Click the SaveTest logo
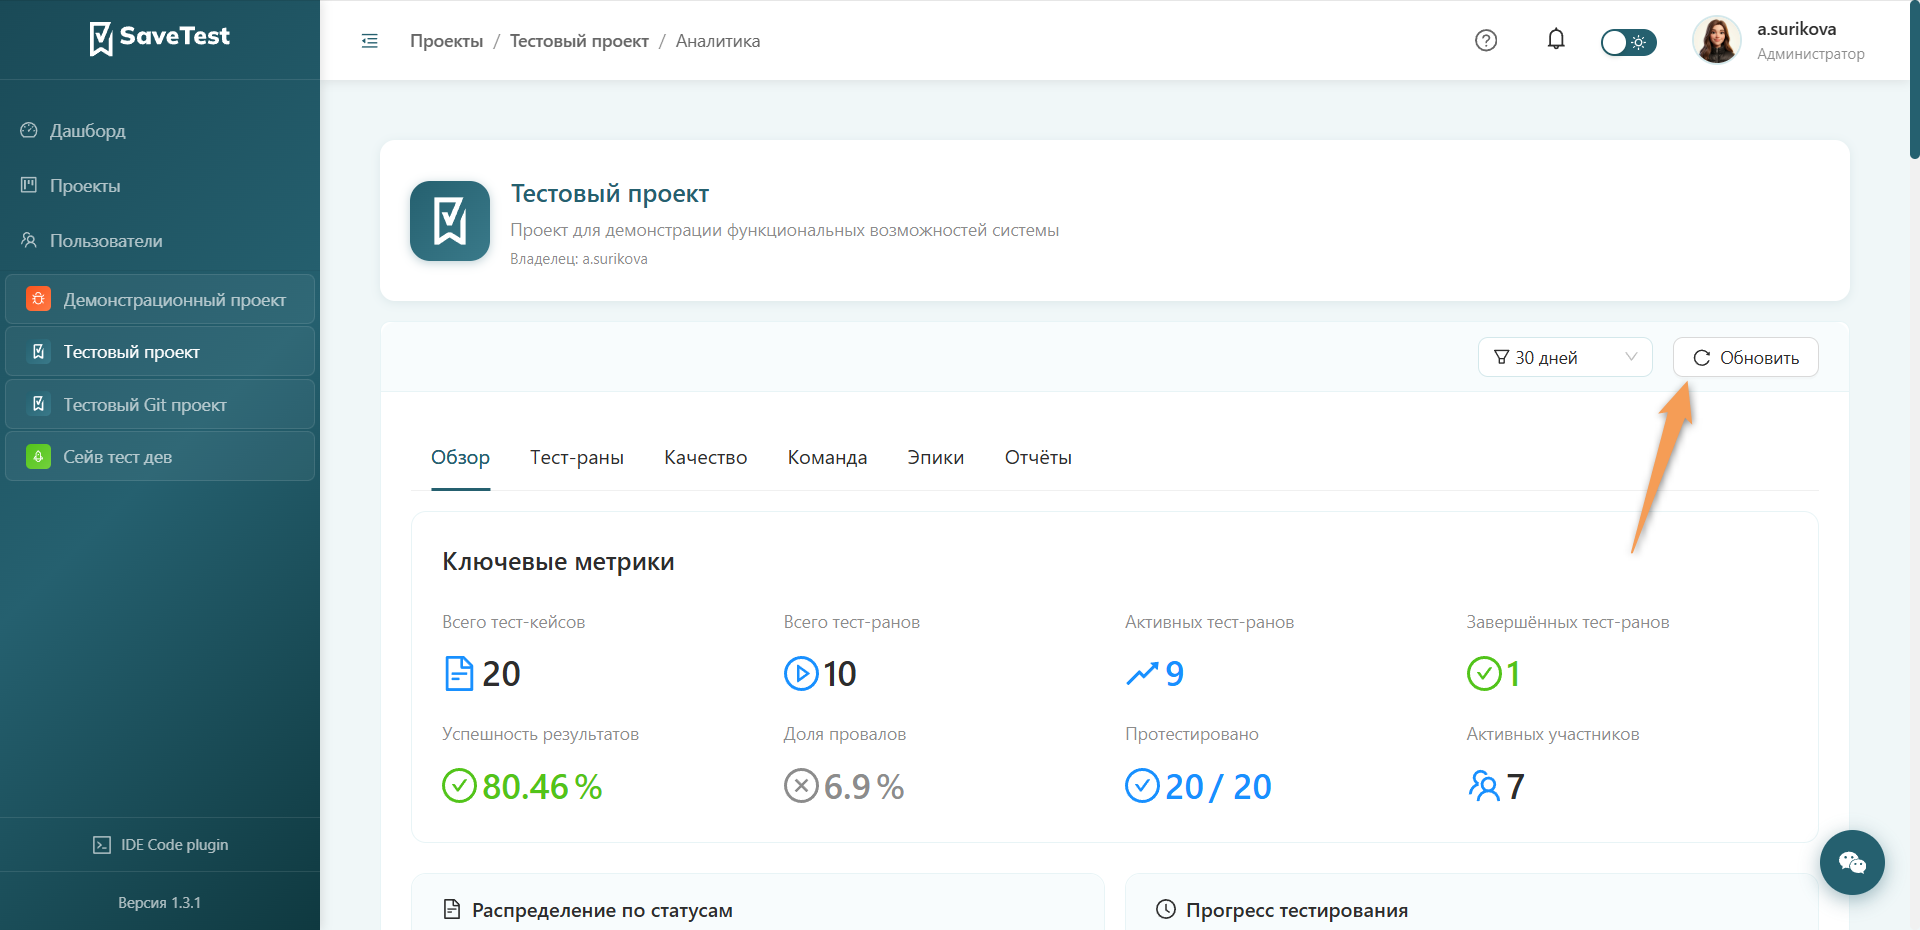The height and width of the screenshot is (930, 1920). coord(160,38)
